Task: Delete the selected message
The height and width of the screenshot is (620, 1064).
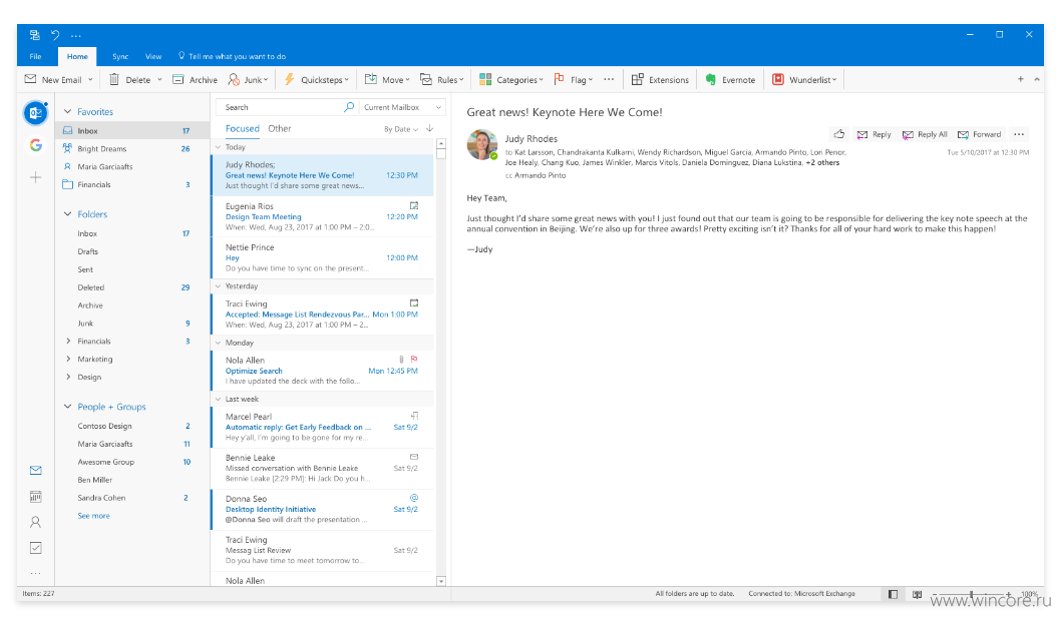Action: coord(130,79)
